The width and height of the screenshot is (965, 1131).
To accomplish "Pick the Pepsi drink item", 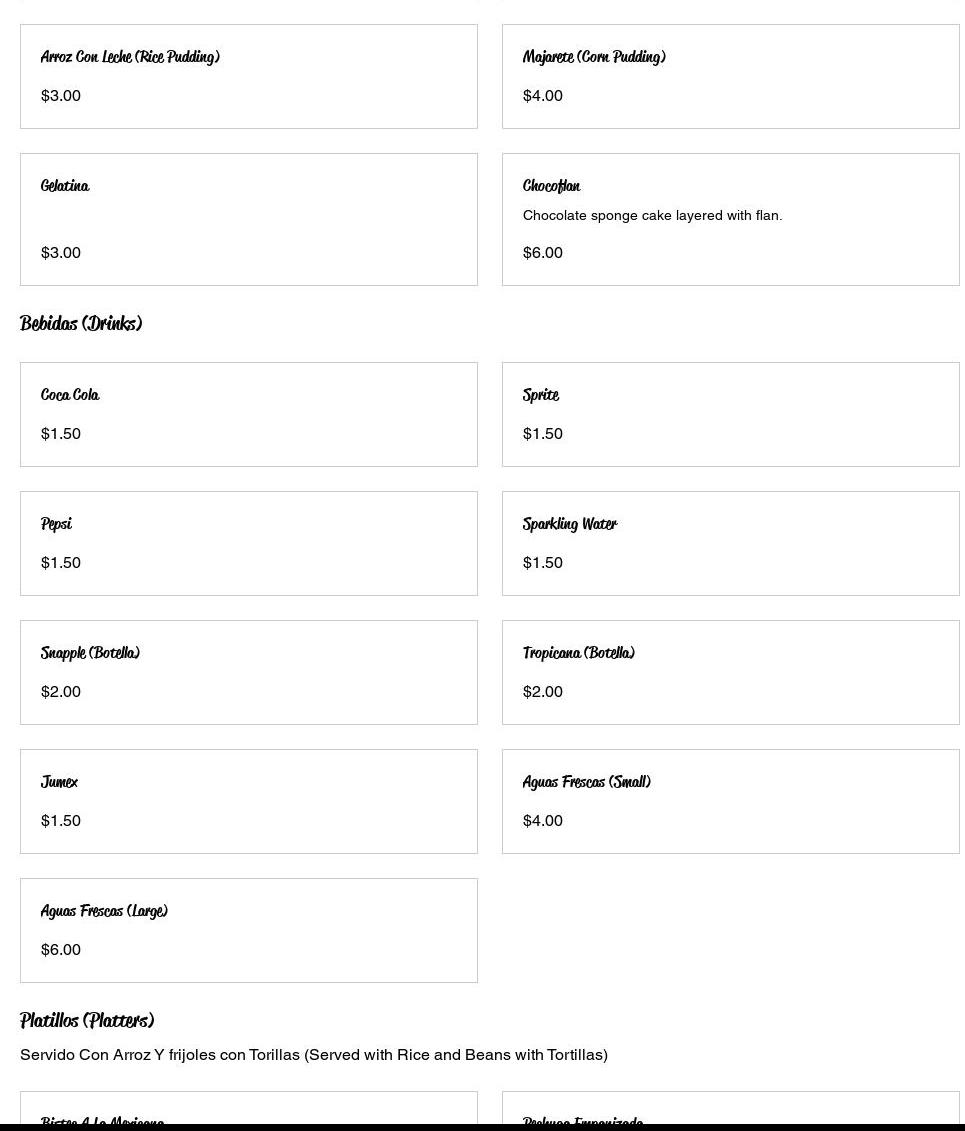I will tap(248, 543).
